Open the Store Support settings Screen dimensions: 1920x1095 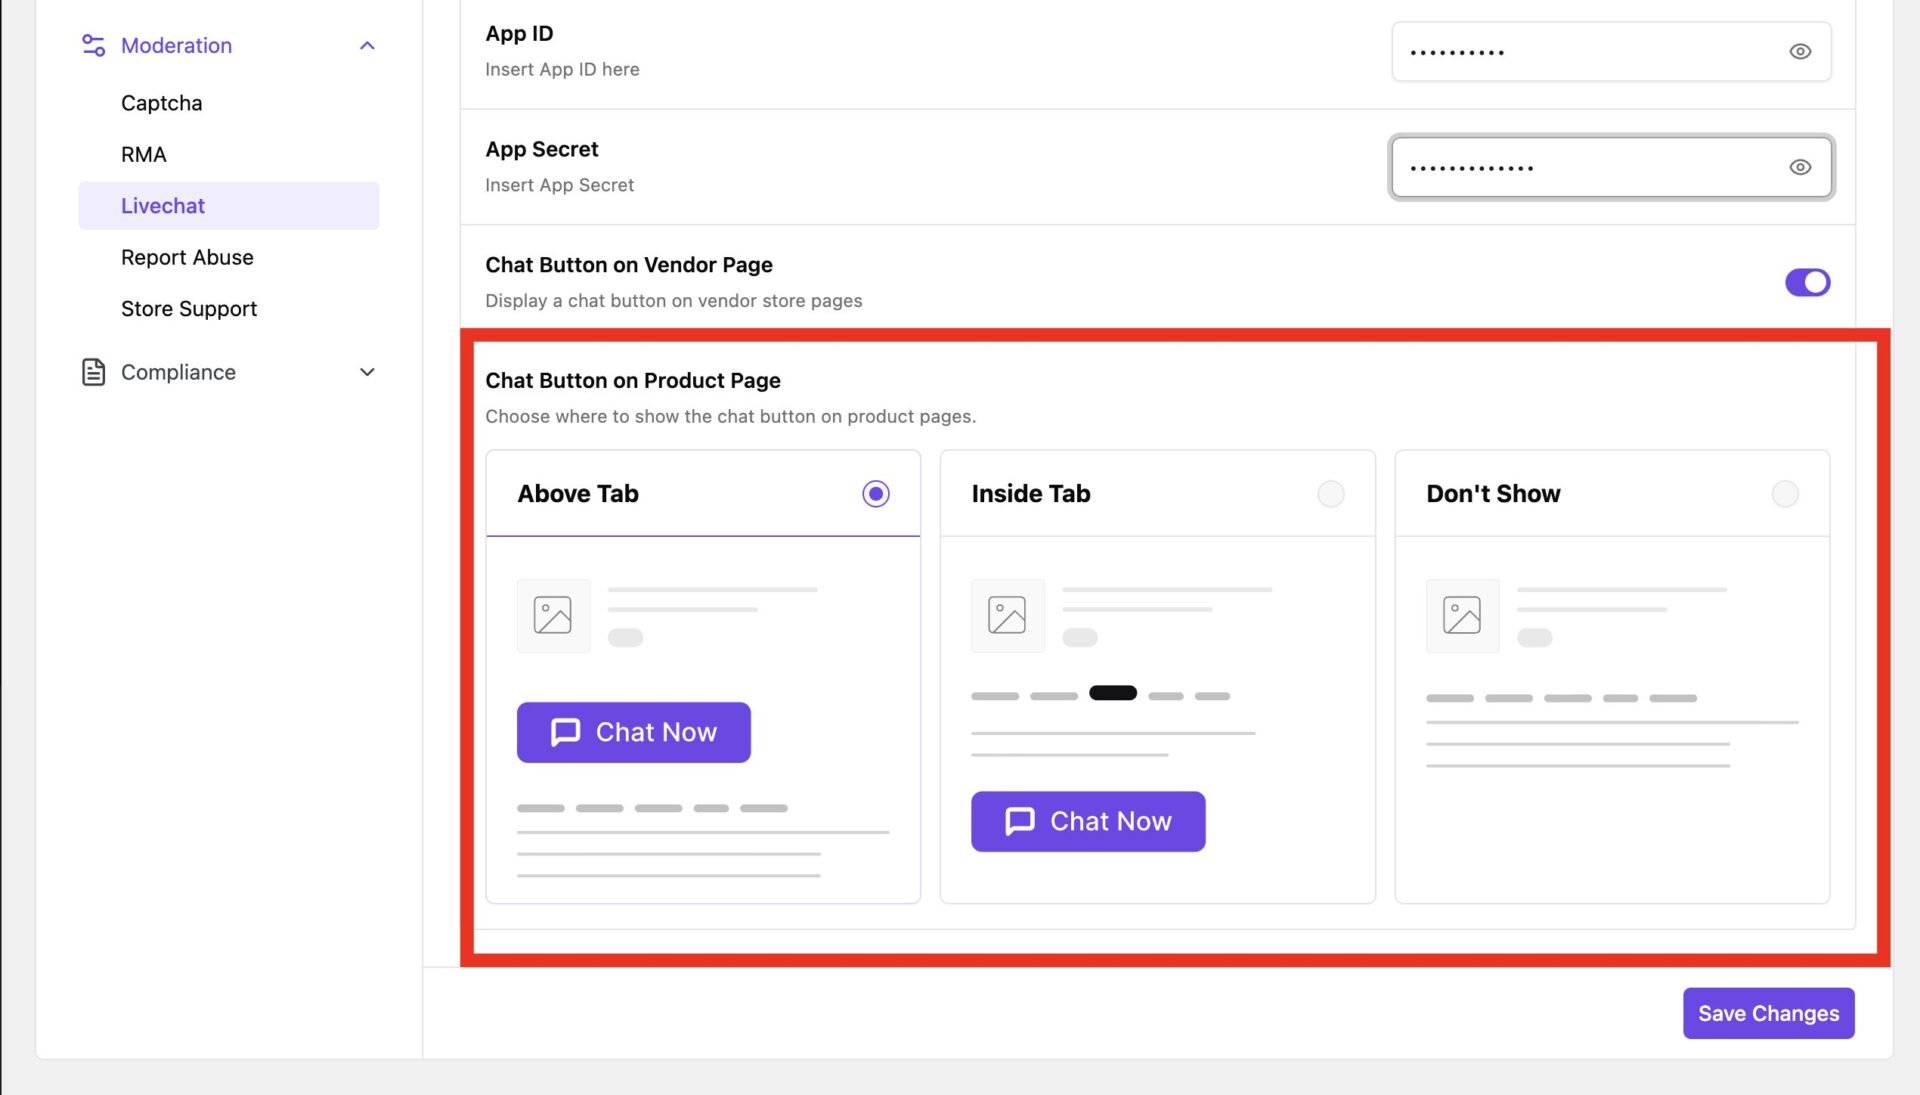(x=189, y=309)
